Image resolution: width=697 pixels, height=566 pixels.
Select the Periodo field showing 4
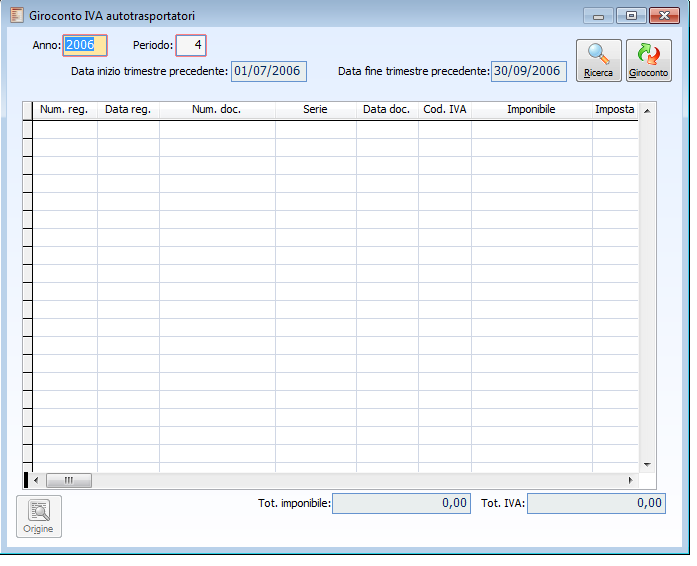(x=191, y=45)
